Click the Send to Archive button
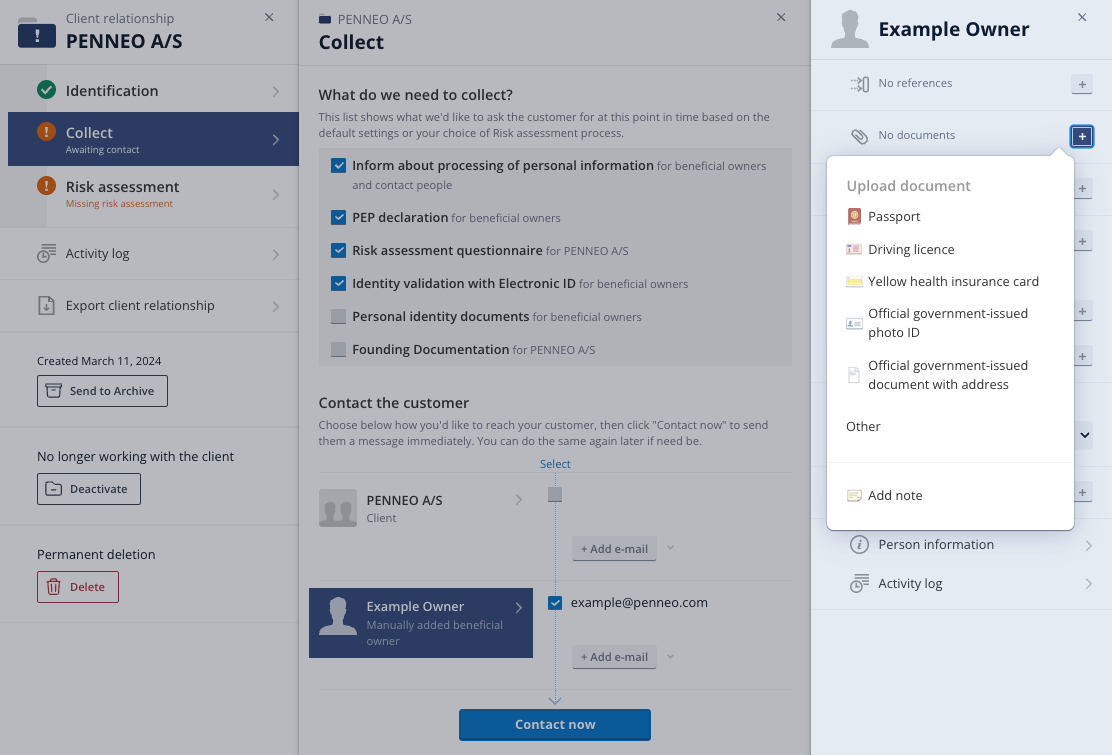Viewport: 1112px width, 755px height. 102,391
